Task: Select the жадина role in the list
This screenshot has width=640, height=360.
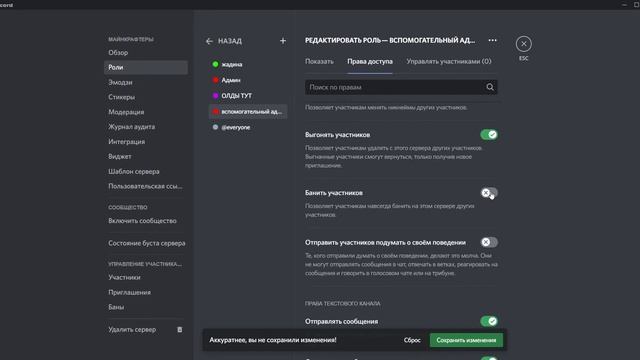Action: (248, 64)
